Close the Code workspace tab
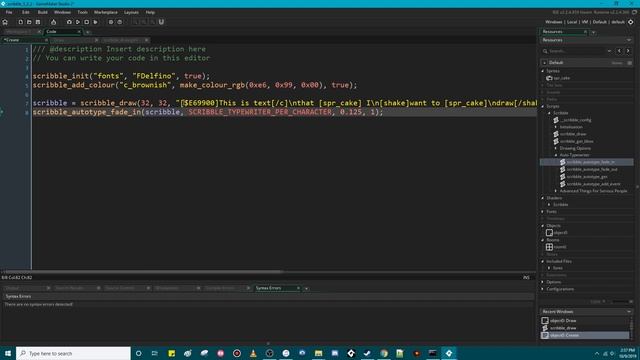 click(x=79, y=31)
